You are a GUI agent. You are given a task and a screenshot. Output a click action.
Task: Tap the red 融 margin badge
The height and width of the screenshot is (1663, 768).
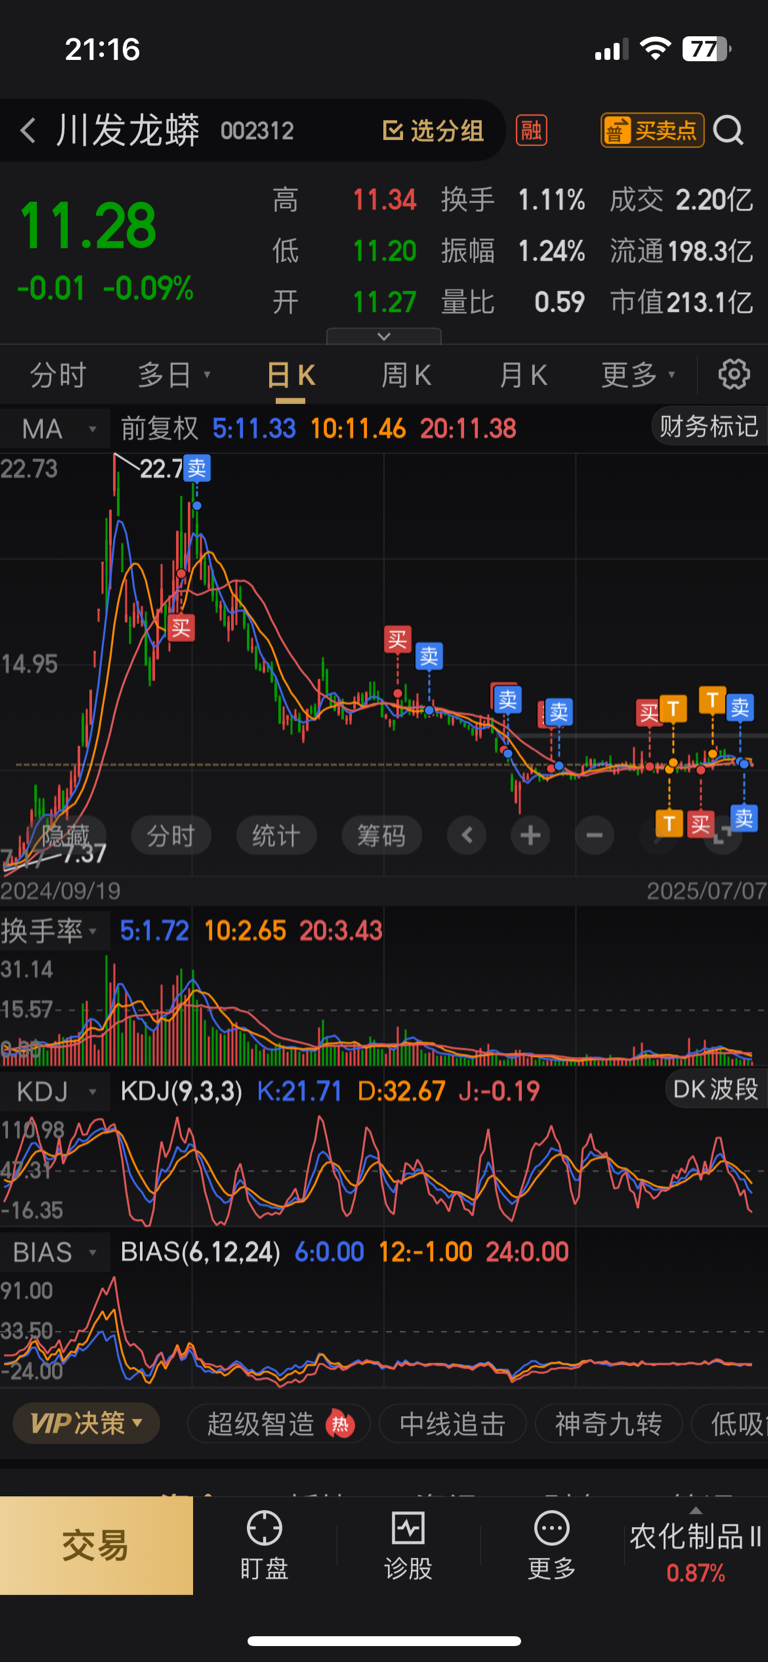531,130
